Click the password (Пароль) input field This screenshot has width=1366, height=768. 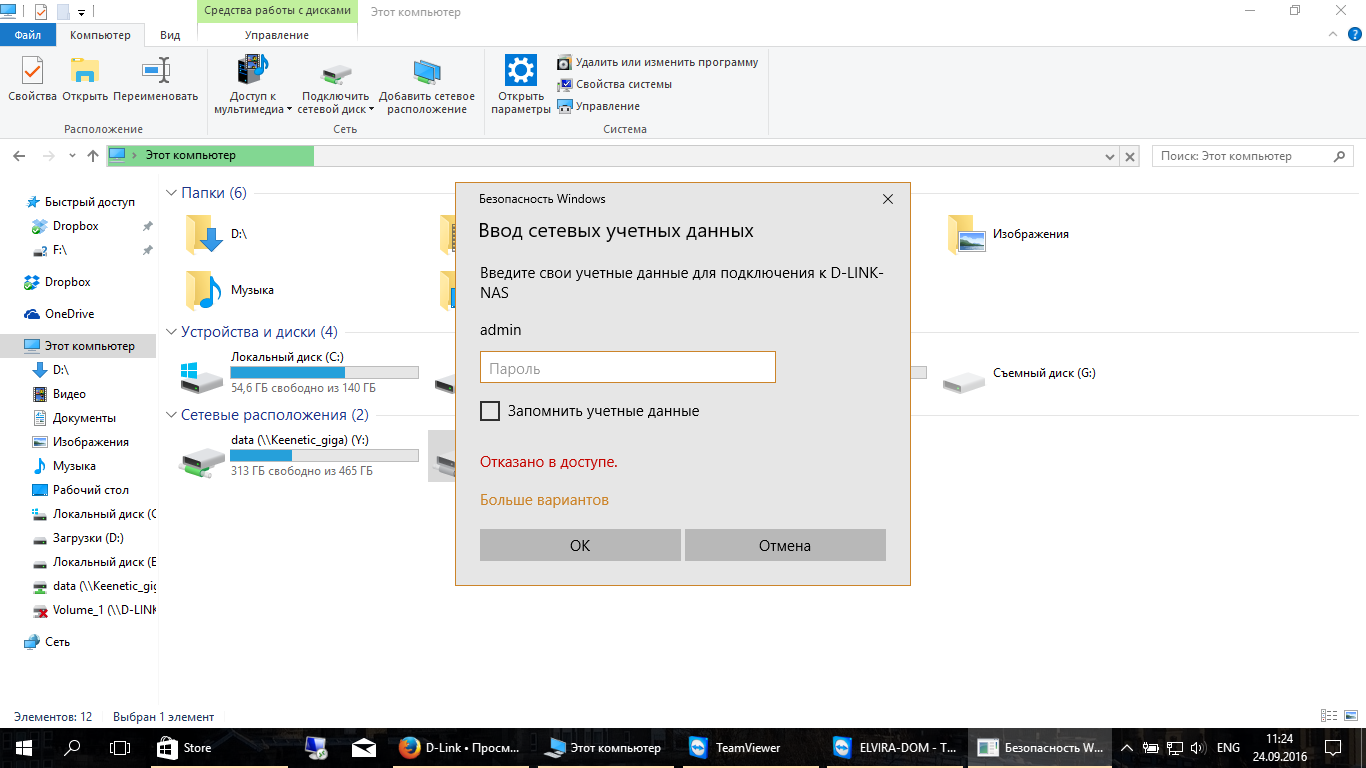point(627,368)
